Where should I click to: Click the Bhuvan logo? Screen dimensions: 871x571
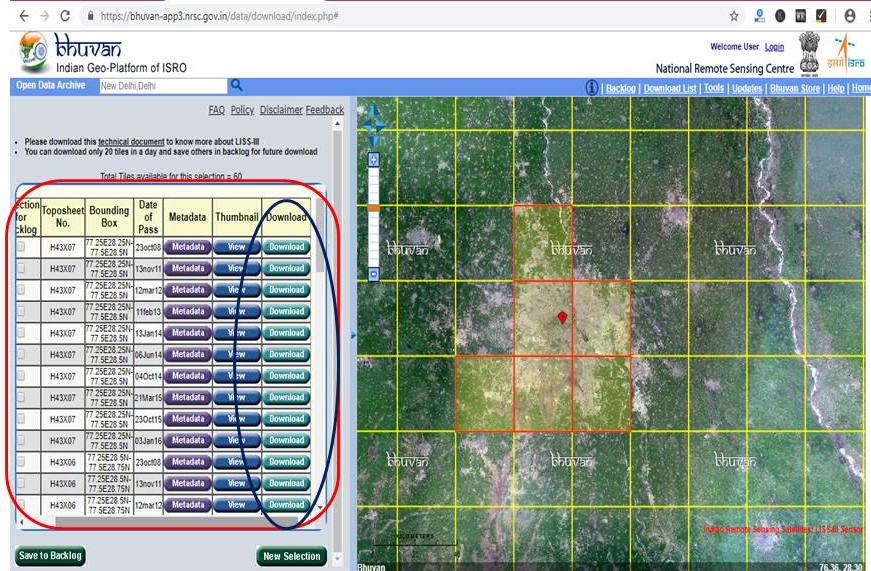pos(71,53)
